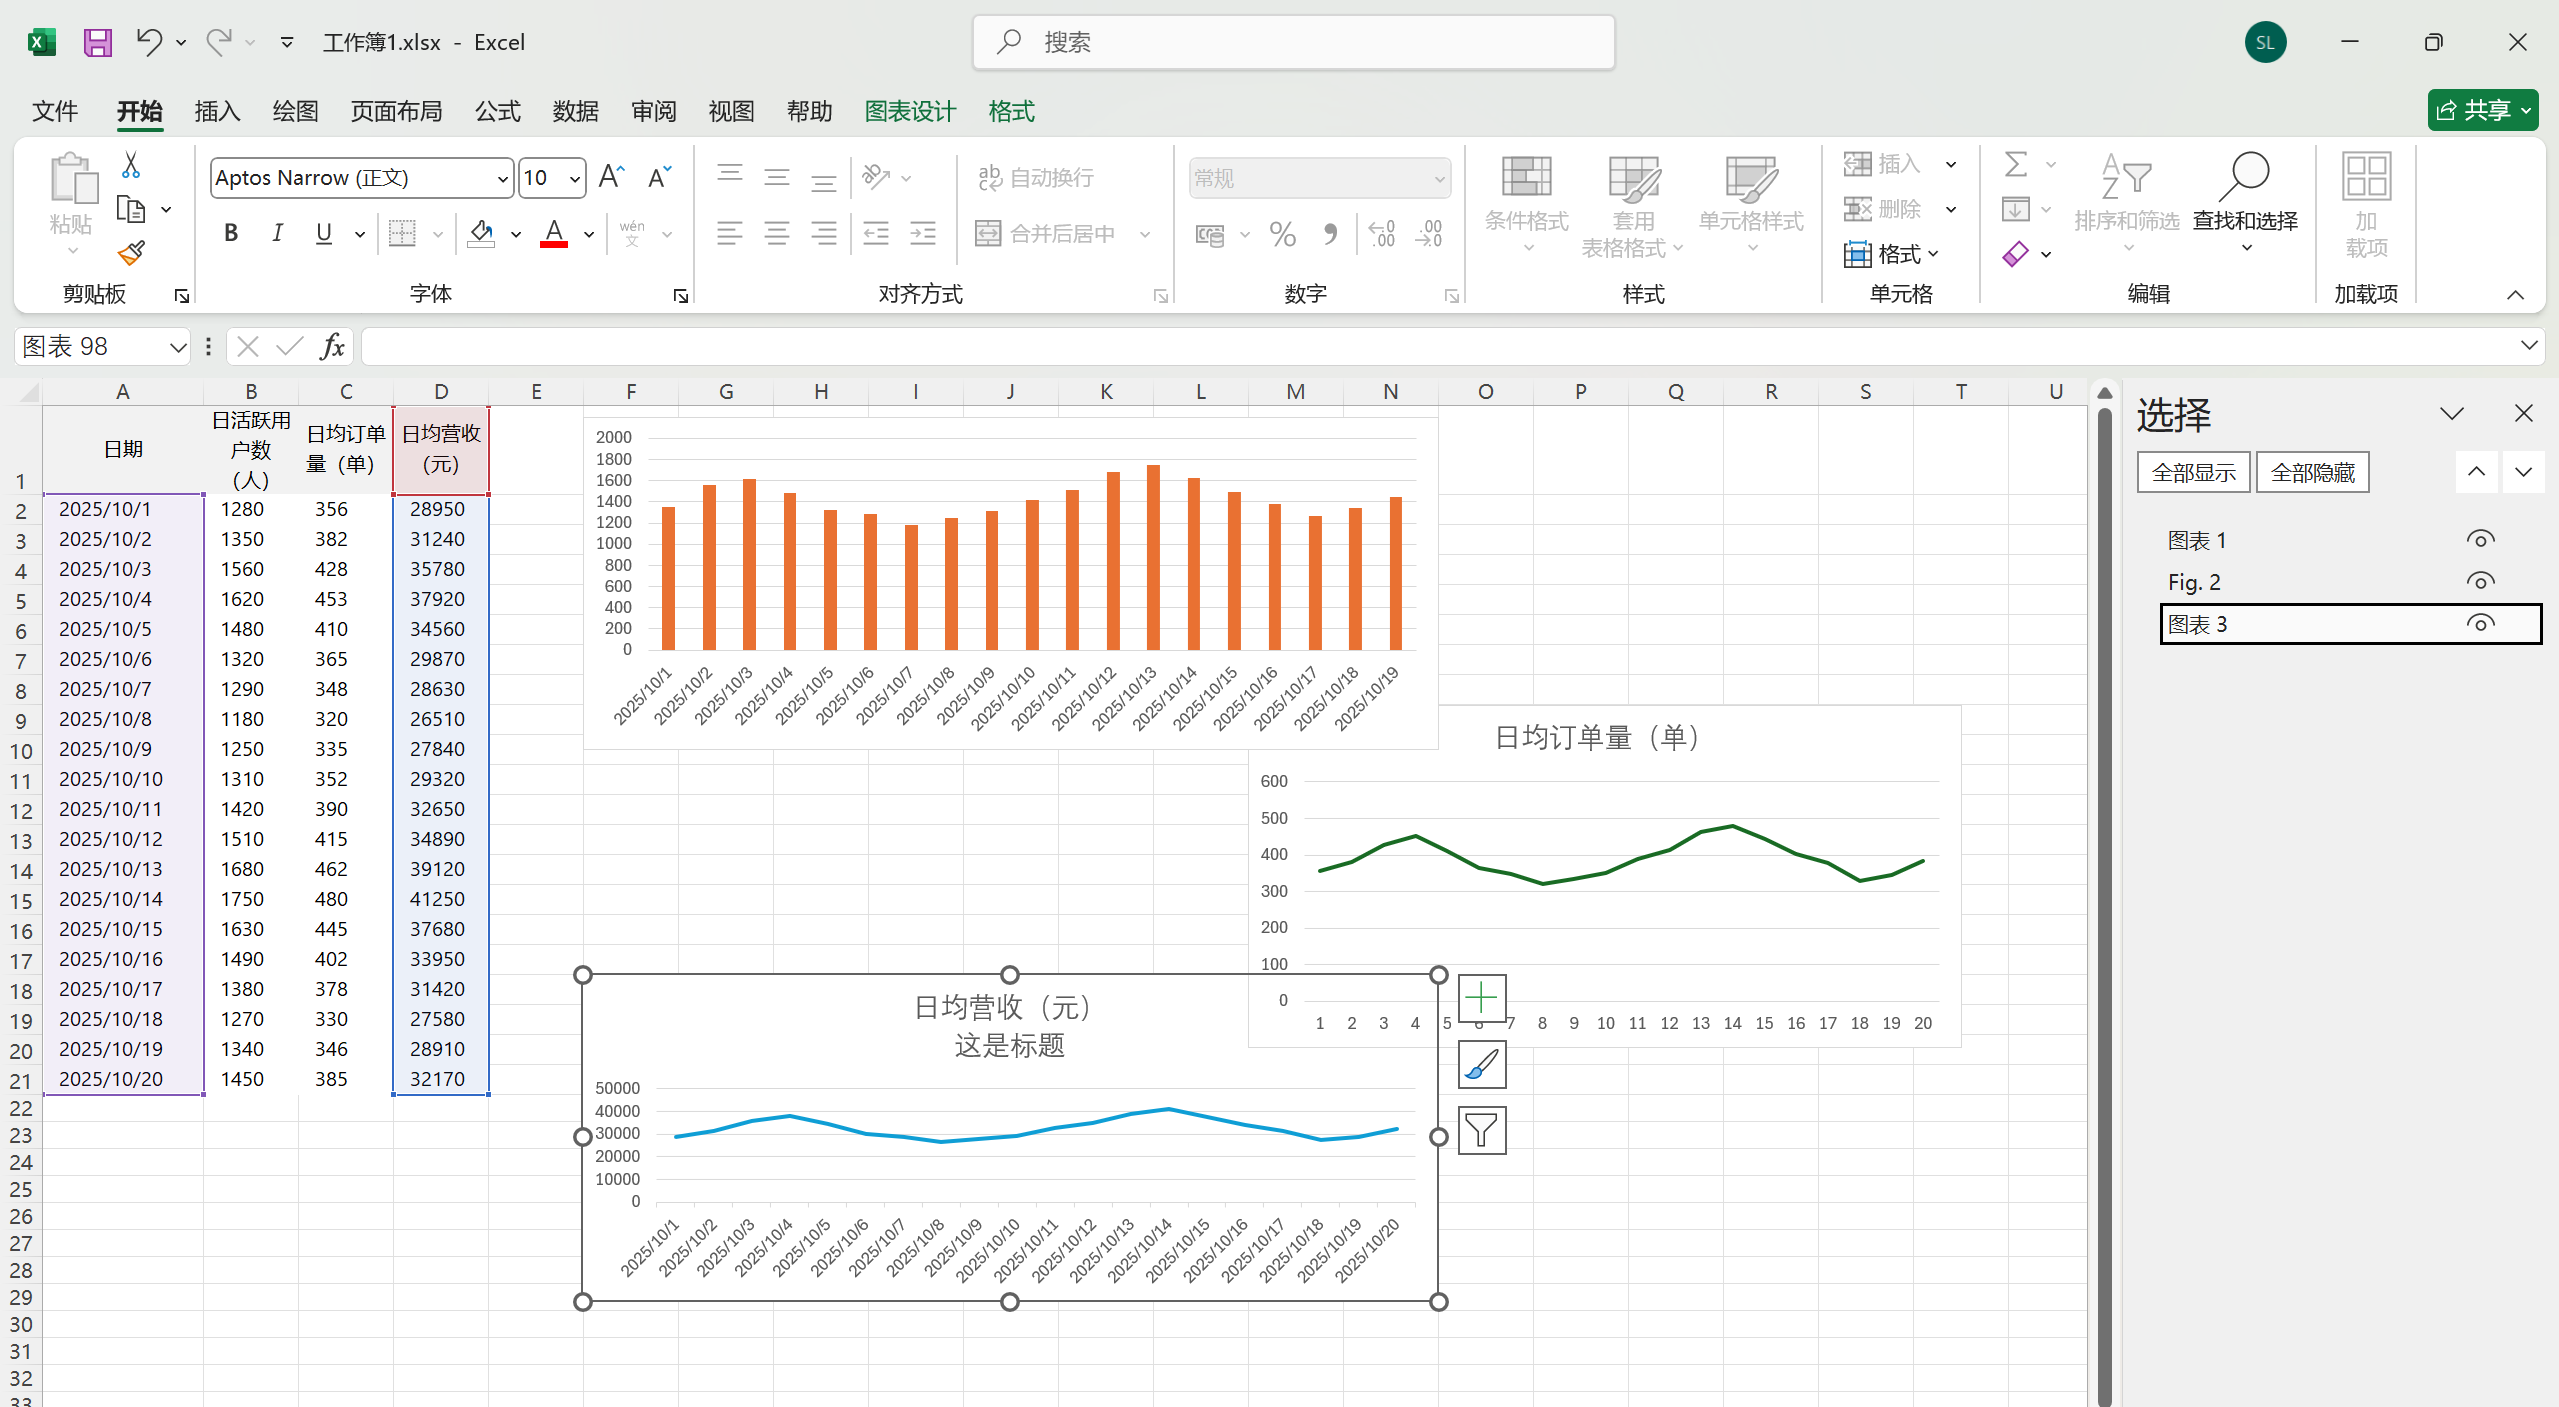Click the chart elements plus button

pyautogui.click(x=1481, y=998)
